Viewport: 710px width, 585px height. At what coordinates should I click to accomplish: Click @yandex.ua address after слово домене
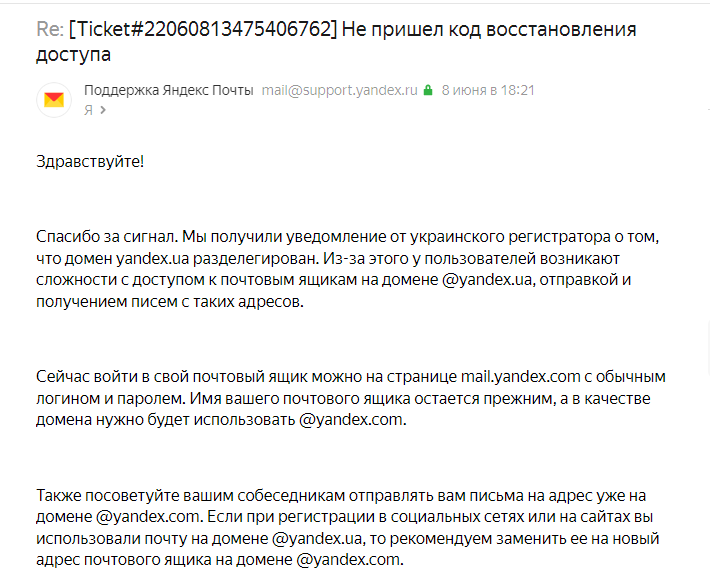489,280
